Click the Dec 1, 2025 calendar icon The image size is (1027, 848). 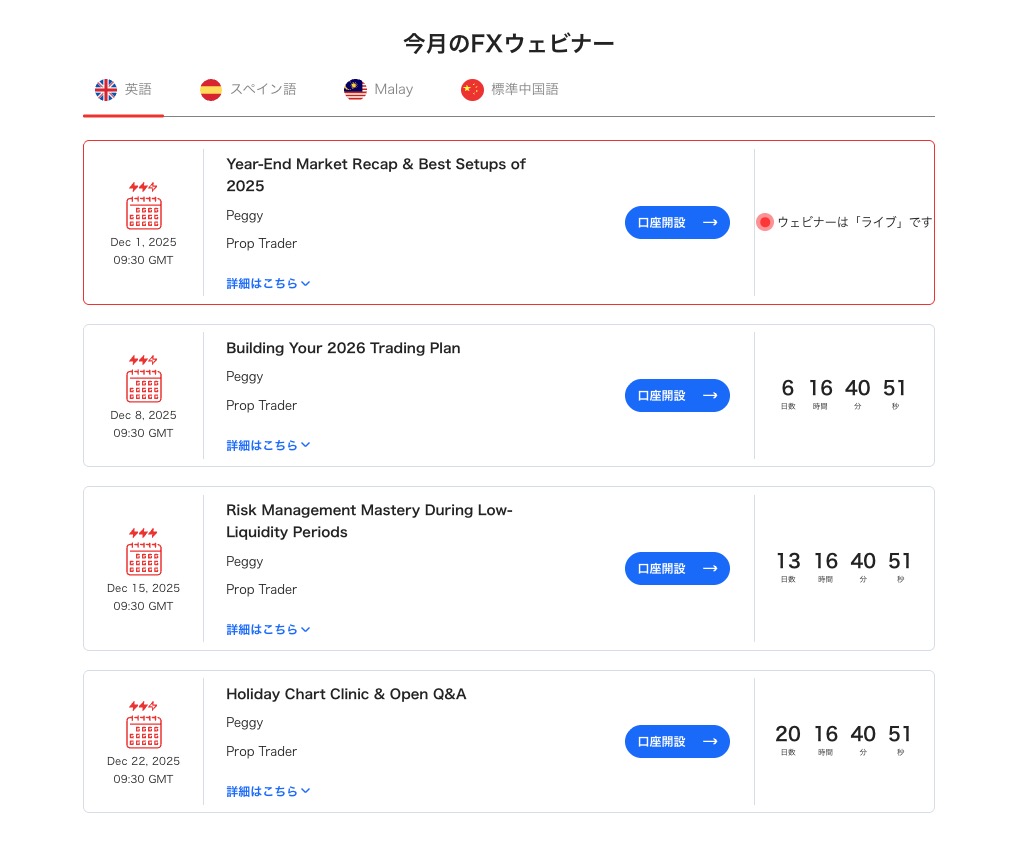click(x=144, y=206)
